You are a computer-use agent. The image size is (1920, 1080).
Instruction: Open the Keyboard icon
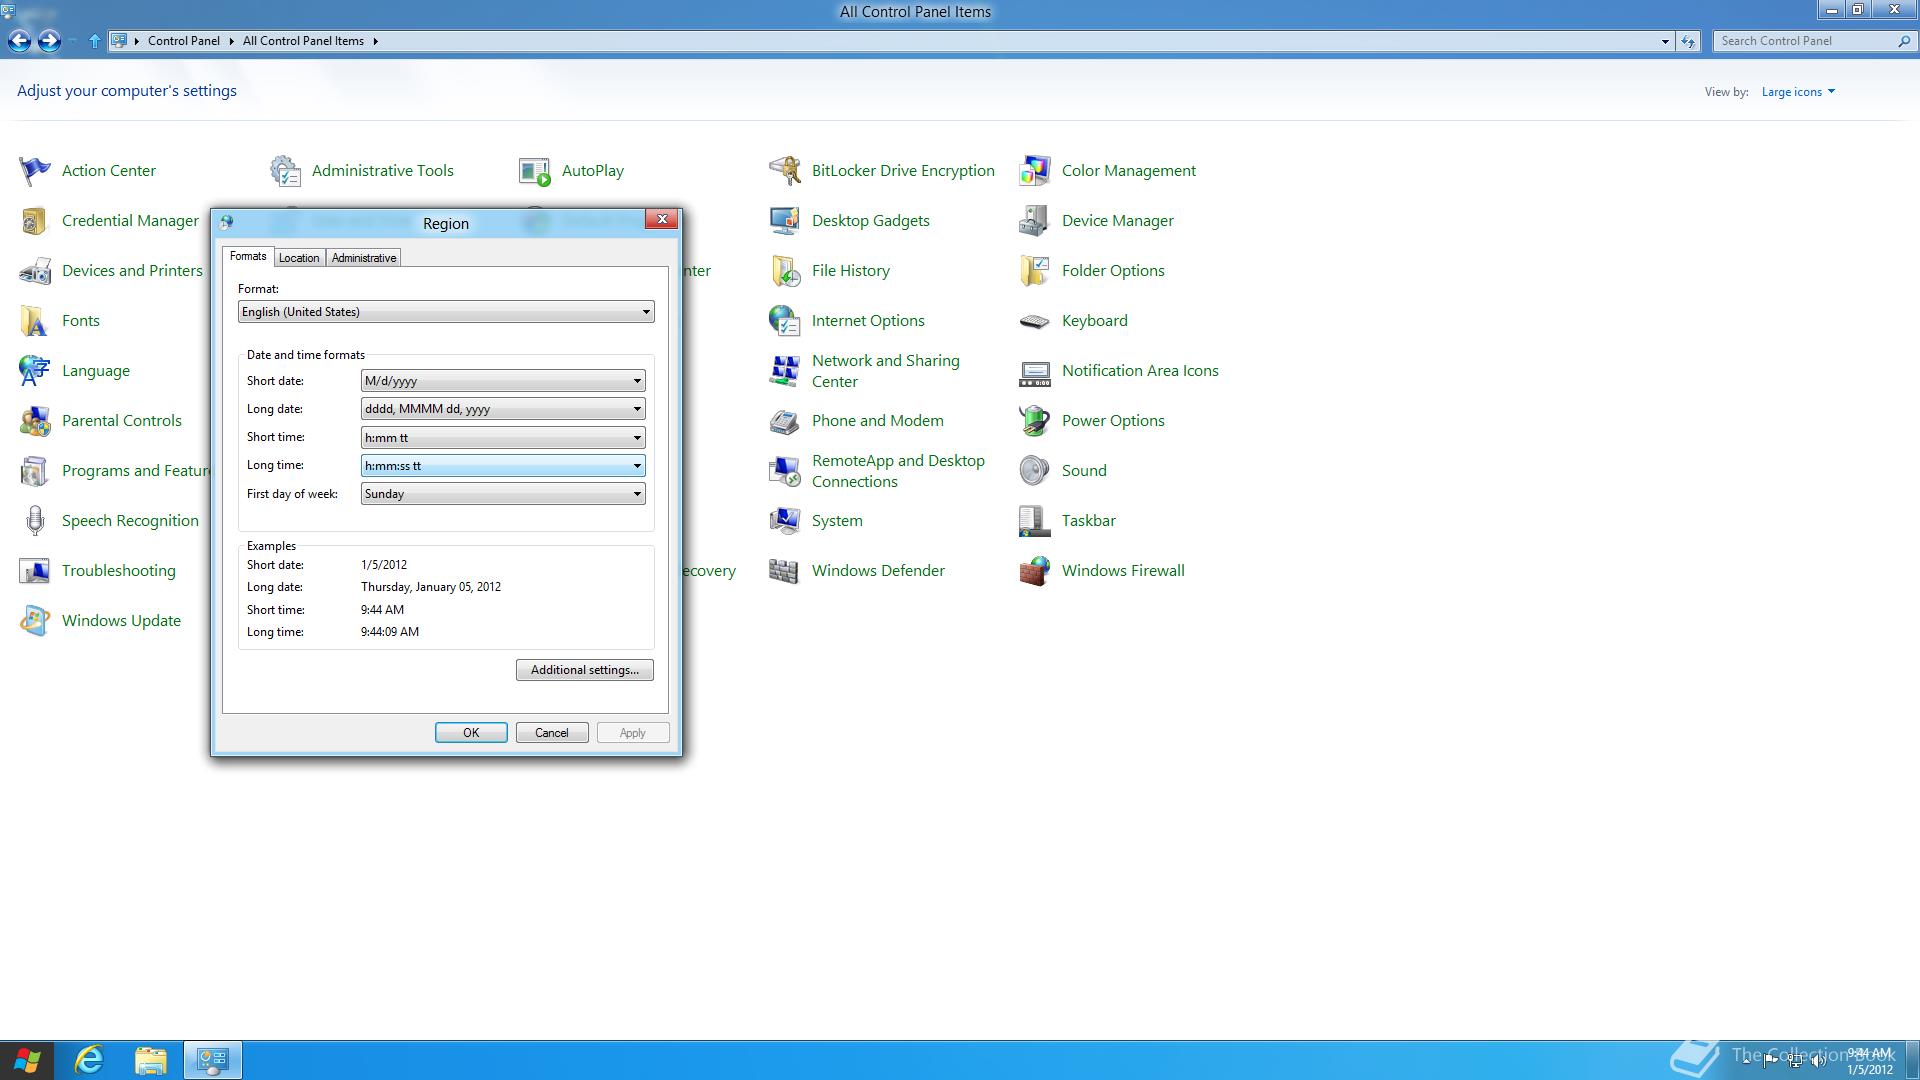(x=1035, y=321)
